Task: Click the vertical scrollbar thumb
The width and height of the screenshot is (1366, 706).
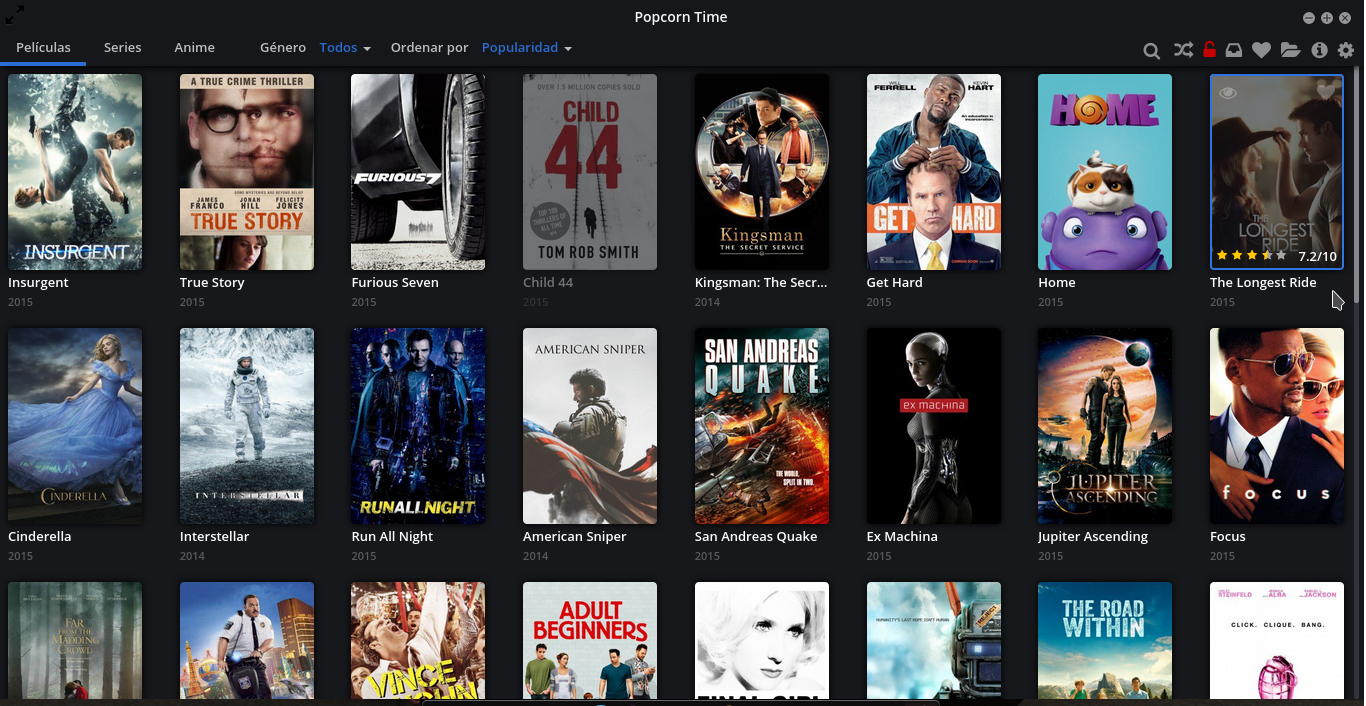Action: click(x=1357, y=185)
